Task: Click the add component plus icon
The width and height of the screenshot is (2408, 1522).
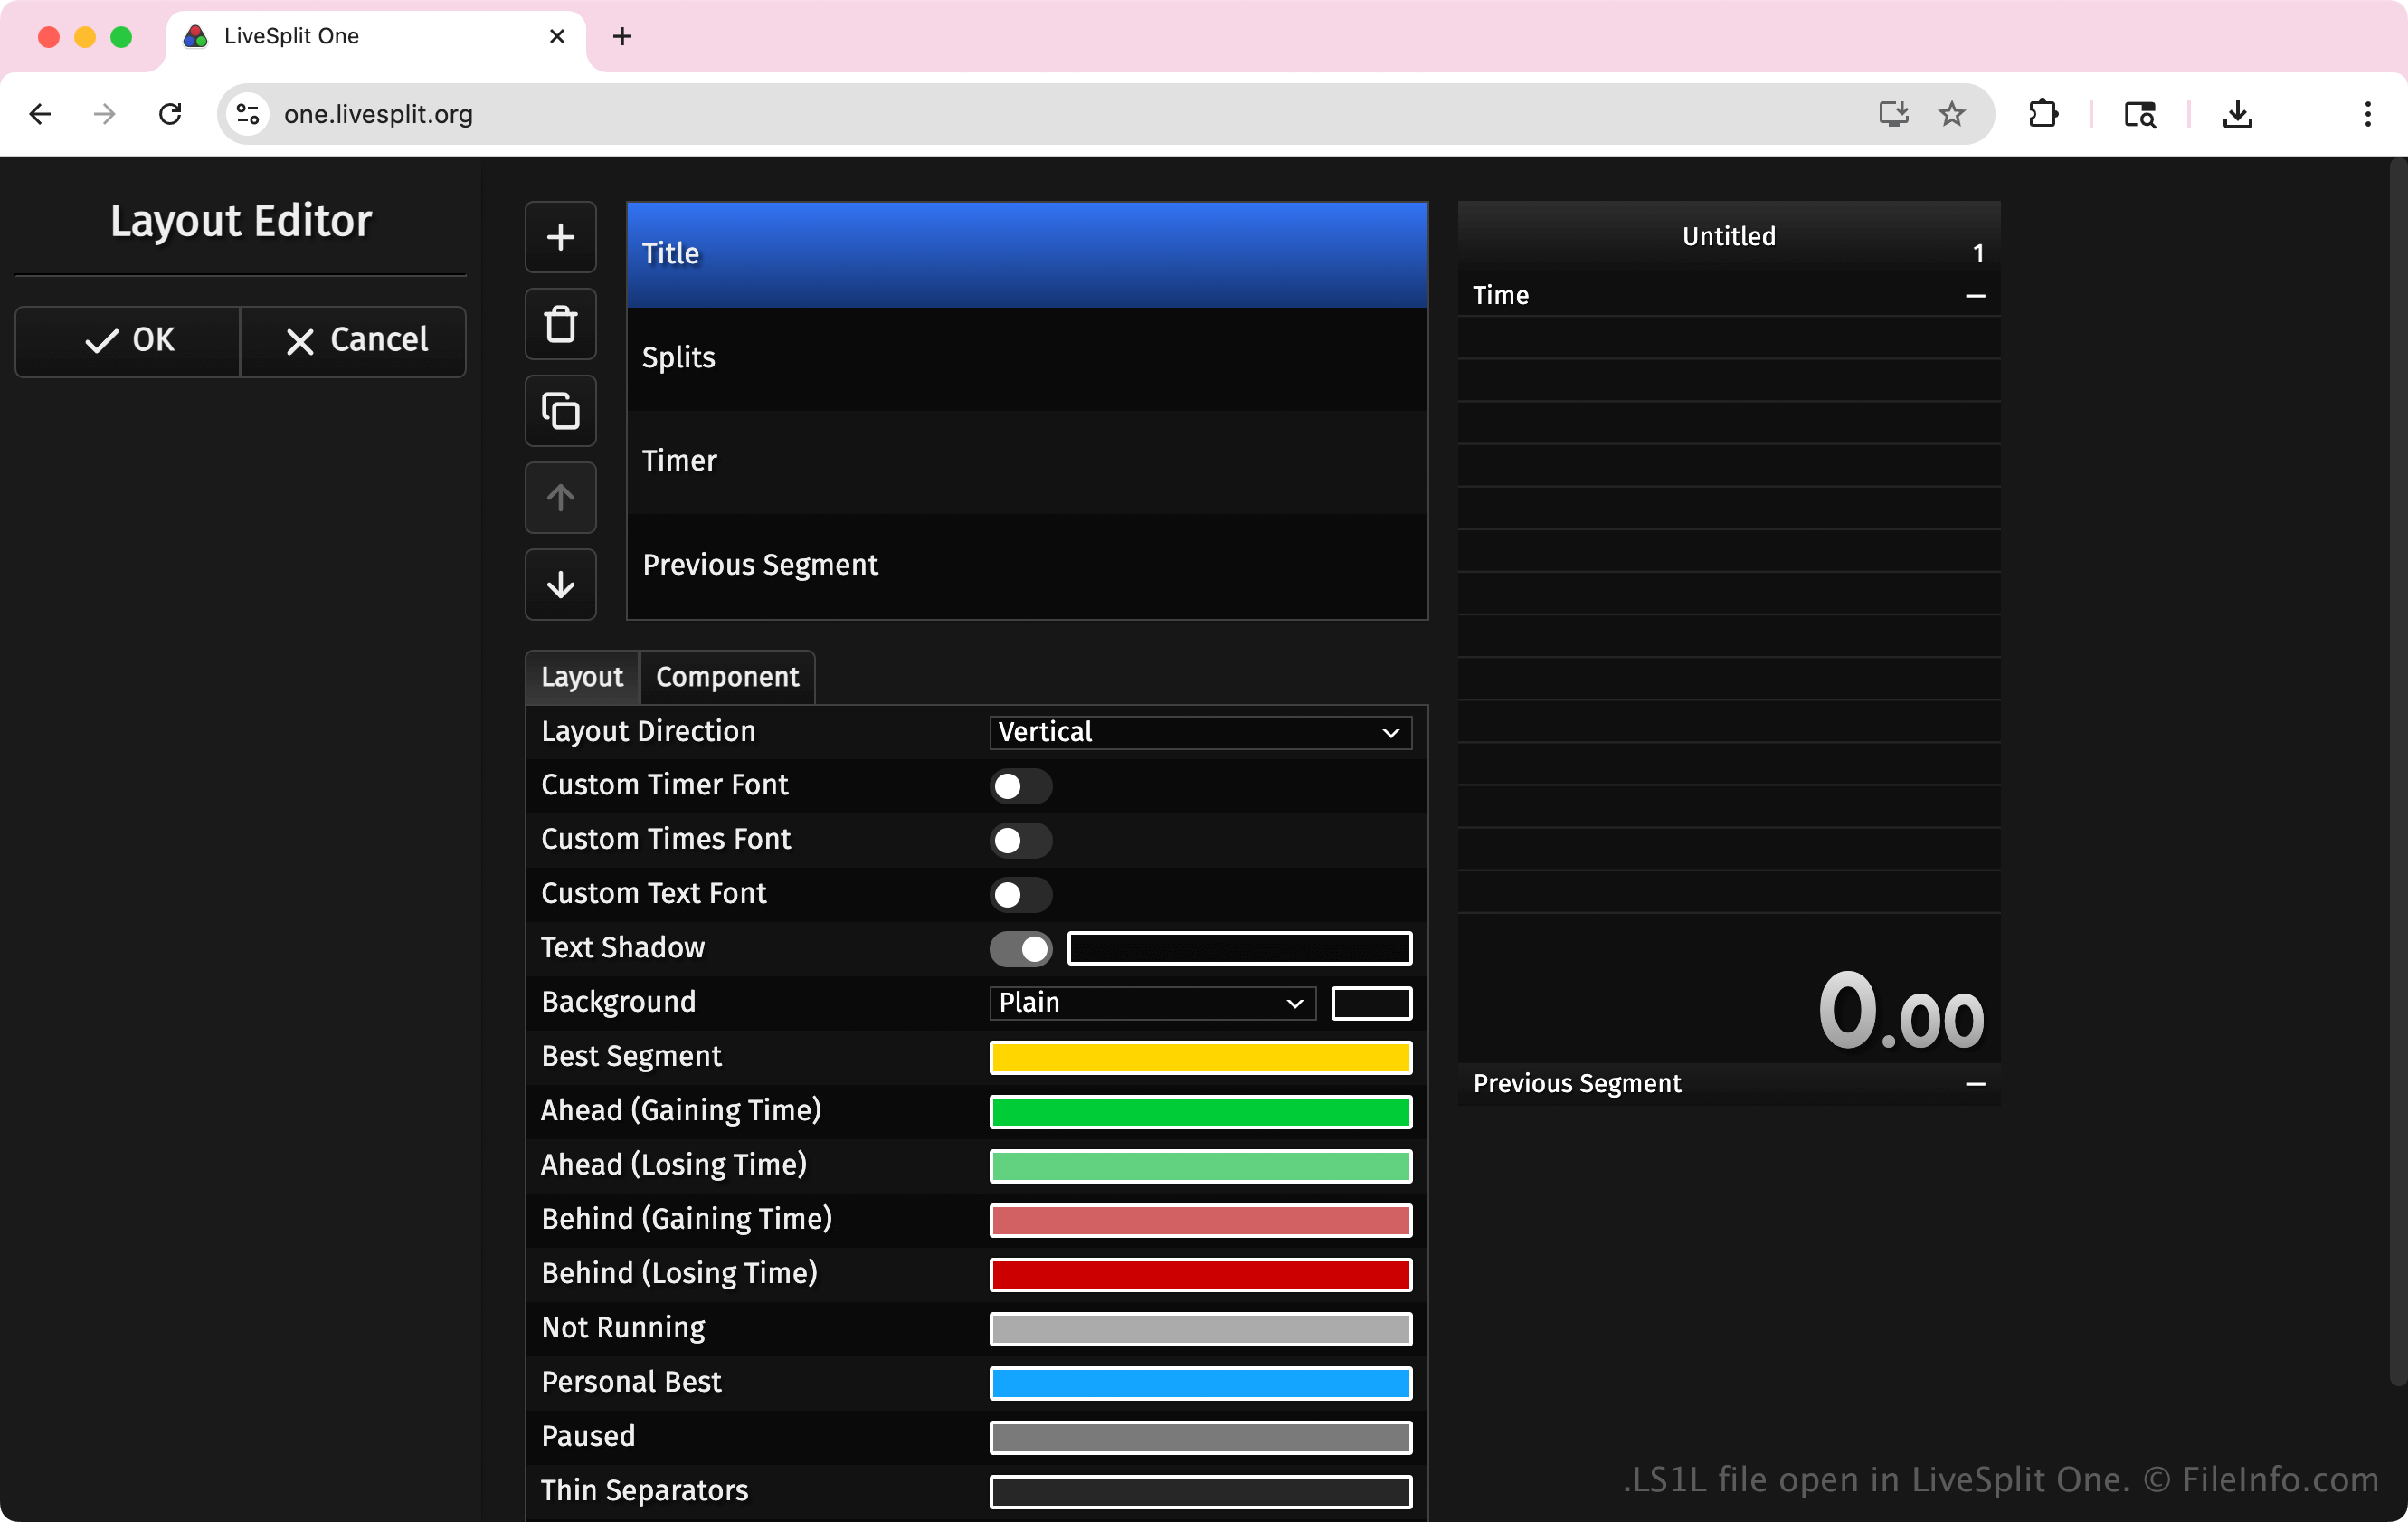Action: (560, 237)
